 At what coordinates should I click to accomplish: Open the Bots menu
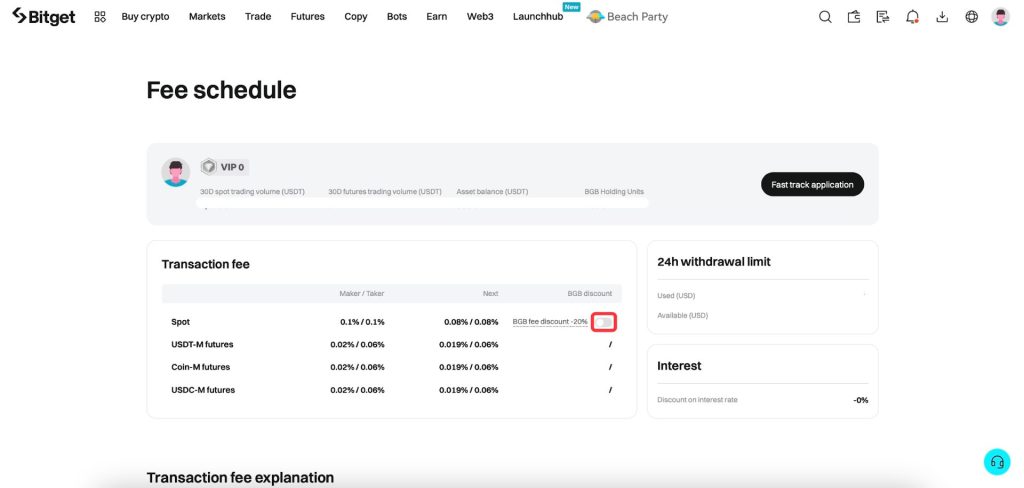pos(396,17)
